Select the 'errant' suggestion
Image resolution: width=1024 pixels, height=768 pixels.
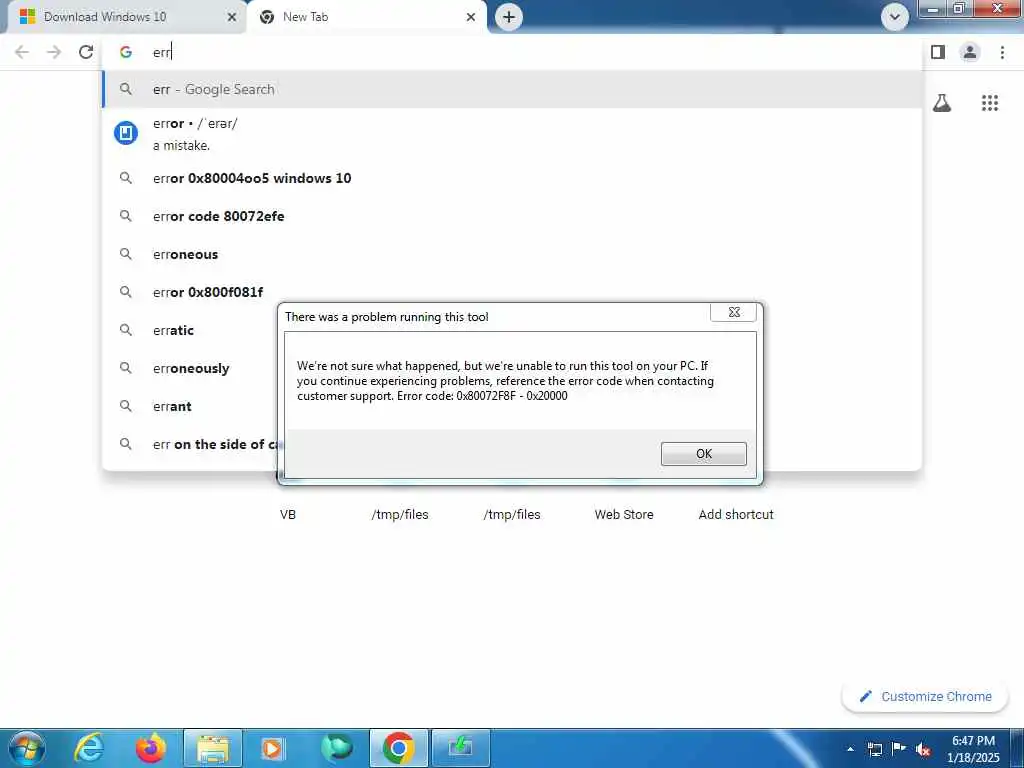(x=189, y=406)
